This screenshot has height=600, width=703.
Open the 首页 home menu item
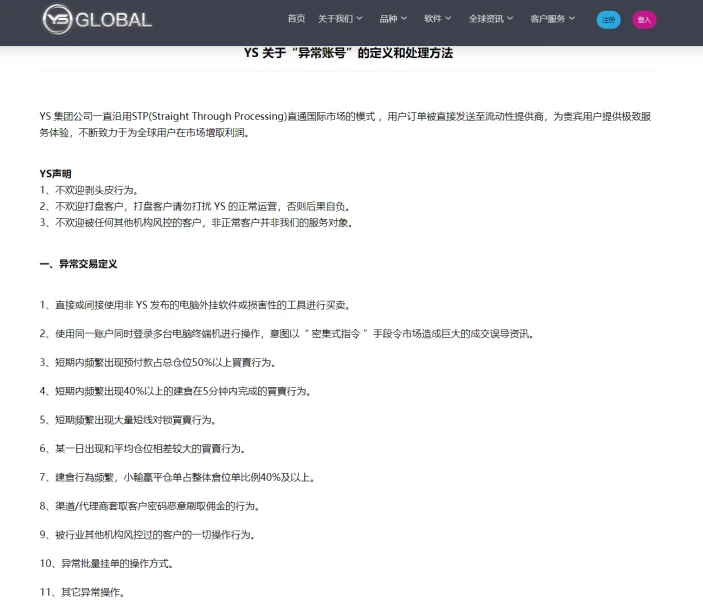296,19
